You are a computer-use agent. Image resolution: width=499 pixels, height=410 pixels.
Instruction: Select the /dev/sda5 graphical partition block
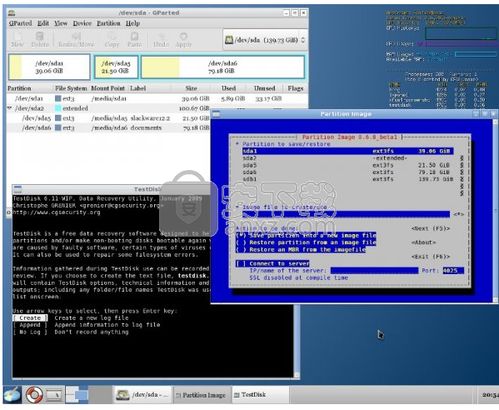[x=116, y=67]
